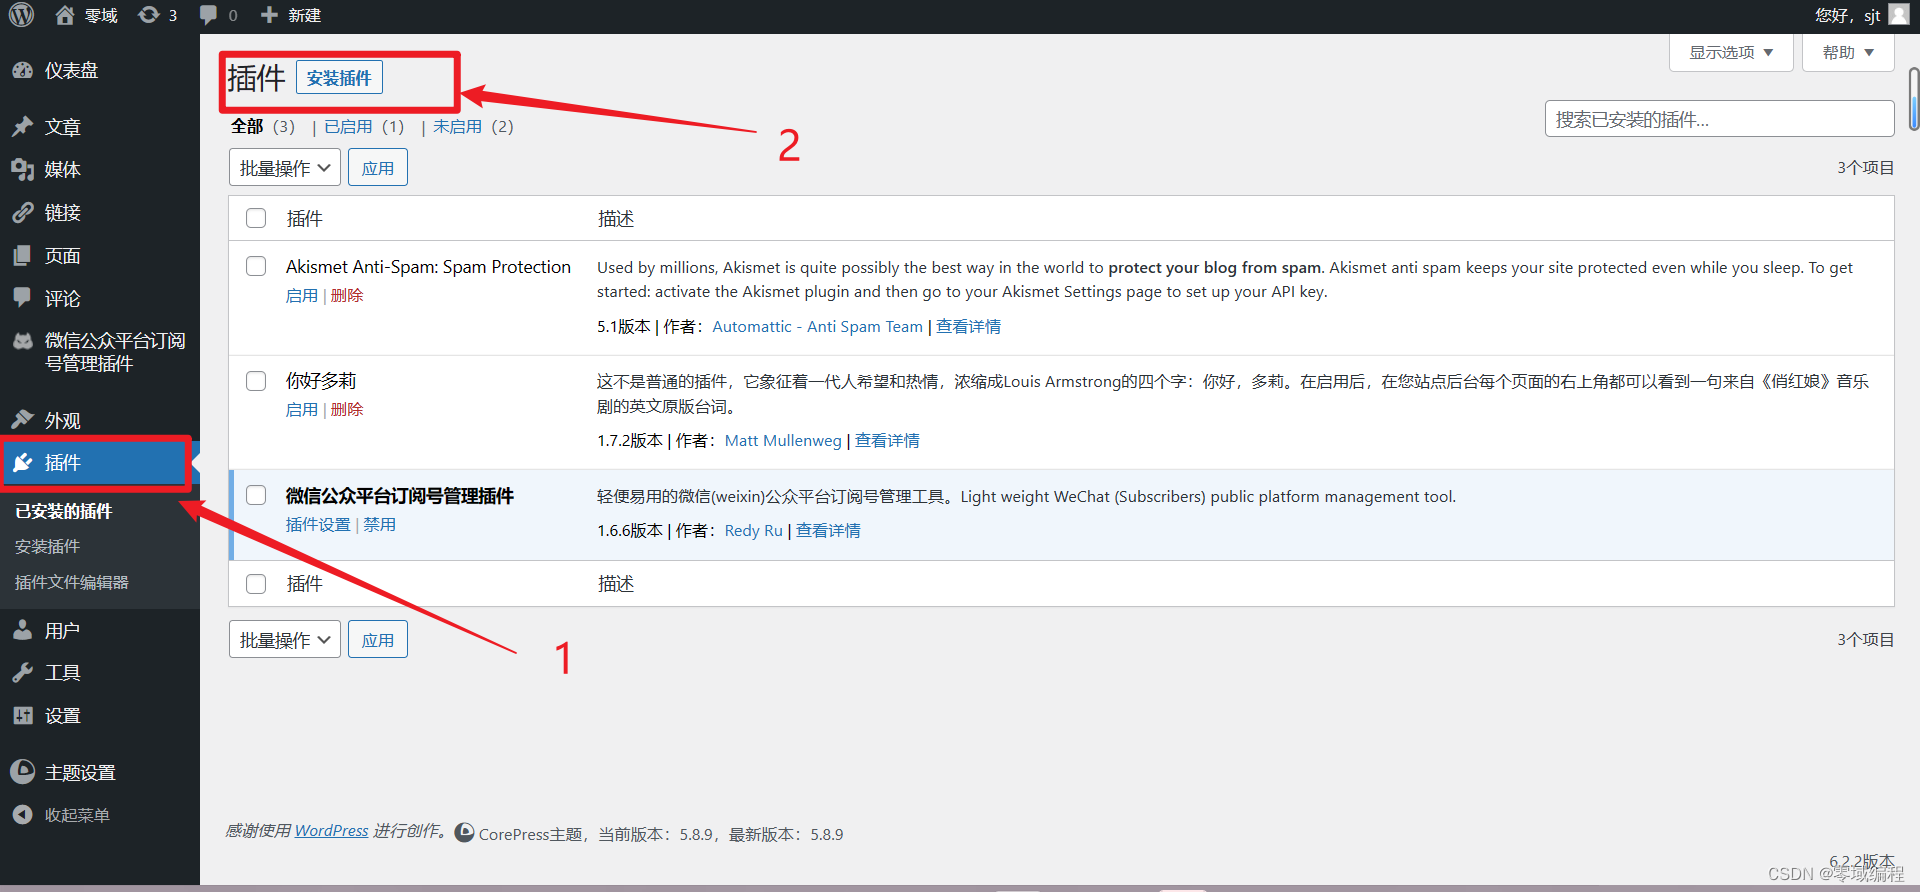The height and width of the screenshot is (892, 1920).
Task: Click the 你好多莉 plugin title
Action: click(321, 381)
